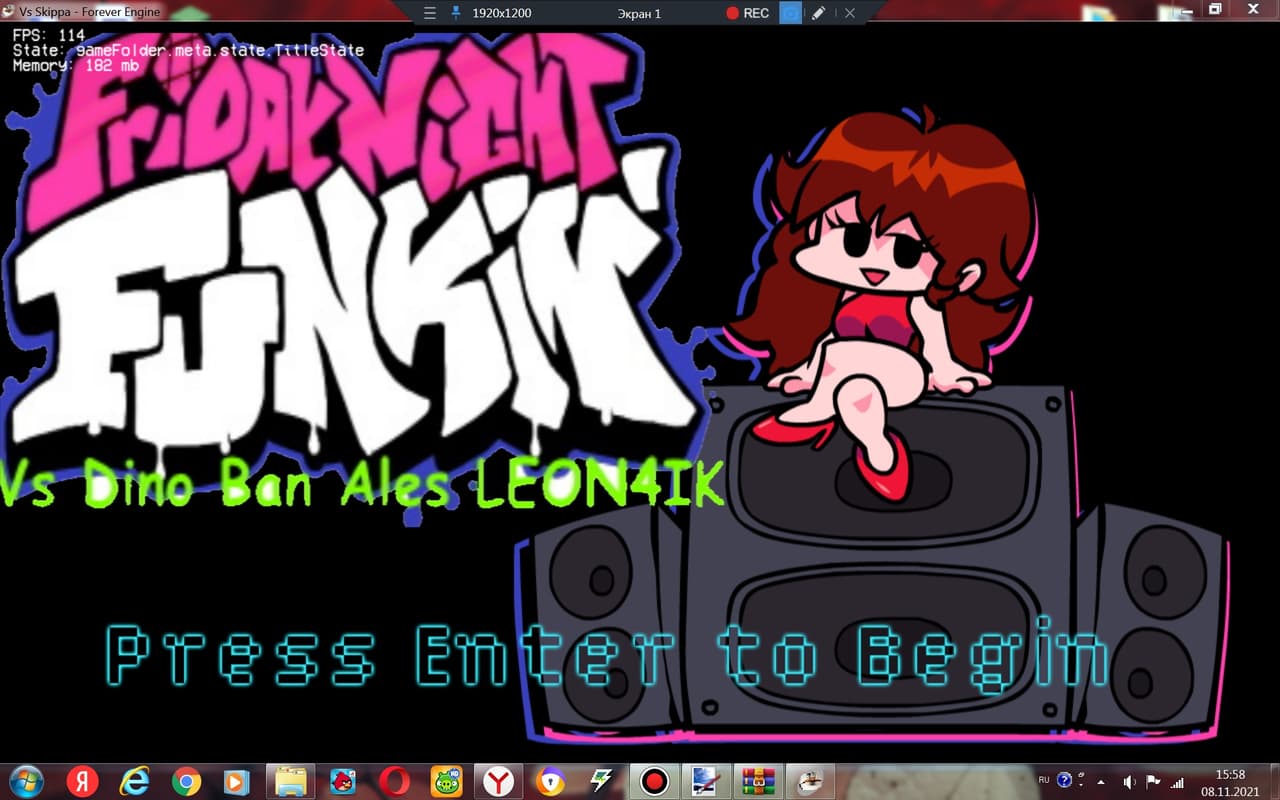
Task: Restore the game window size
Action: [1215, 9]
